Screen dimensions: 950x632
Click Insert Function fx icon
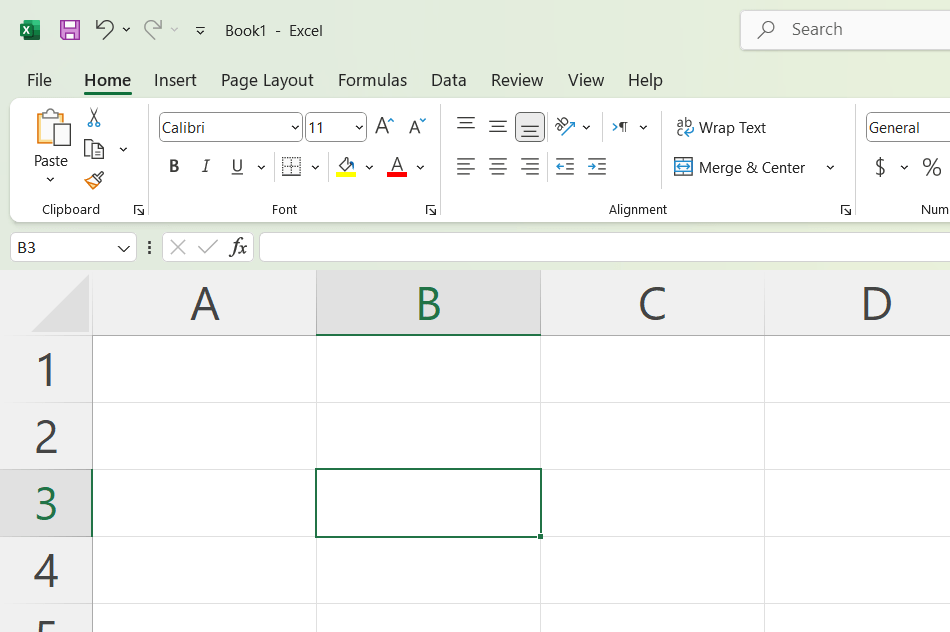[x=239, y=247]
